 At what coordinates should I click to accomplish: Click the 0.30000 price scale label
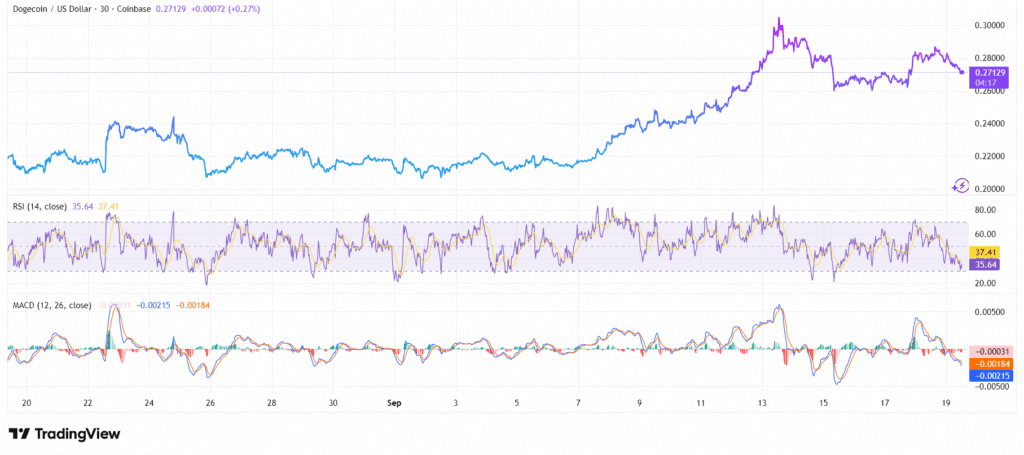pyautogui.click(x=990, y=25)
